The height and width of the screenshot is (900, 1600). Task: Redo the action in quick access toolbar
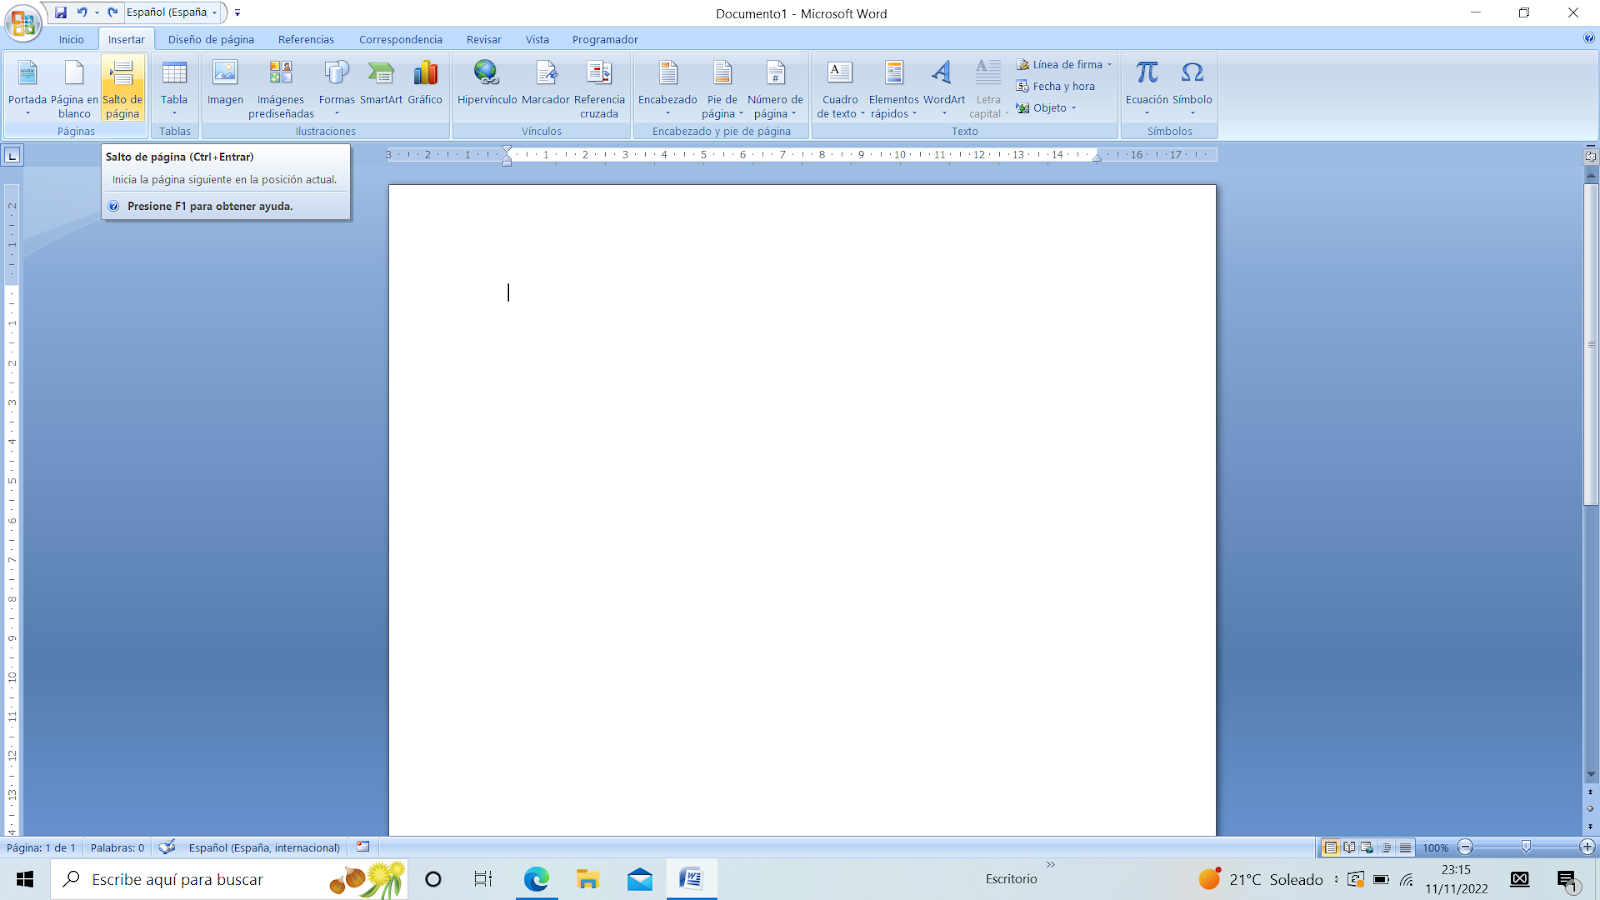[112, 13]
